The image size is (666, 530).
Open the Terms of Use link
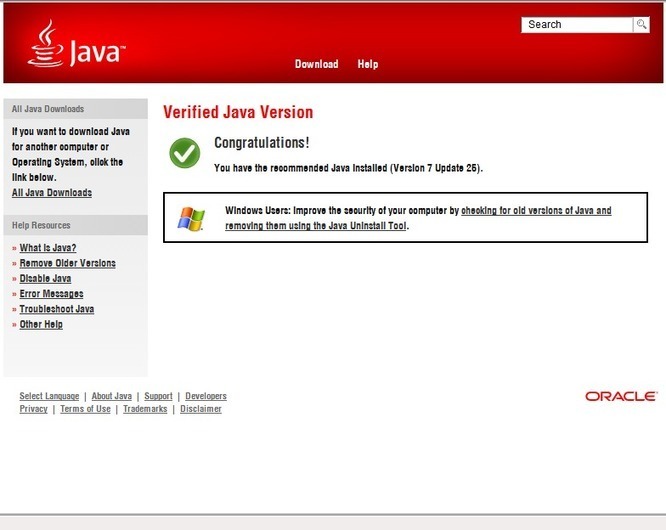coord(85,409)
